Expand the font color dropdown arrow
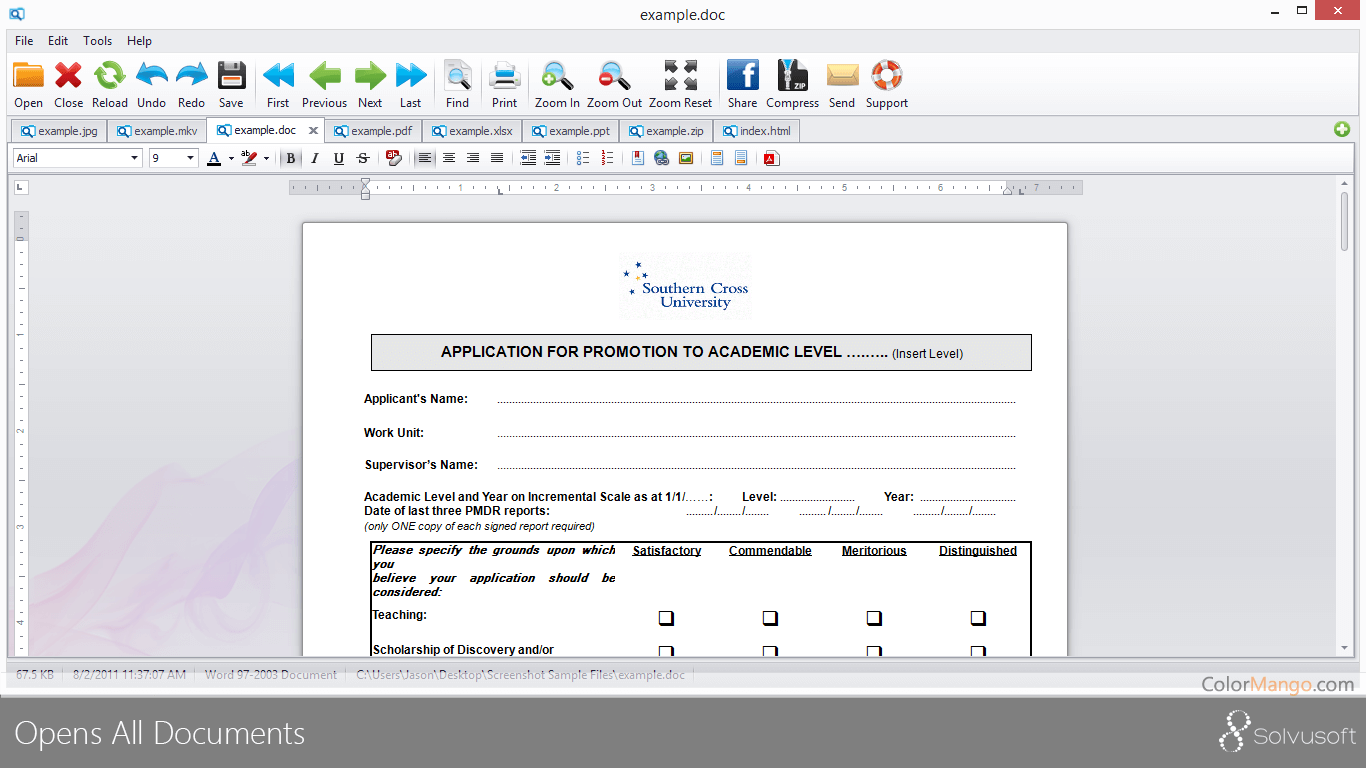Screen dimensions: 1366x768 (x=230, y=158)
